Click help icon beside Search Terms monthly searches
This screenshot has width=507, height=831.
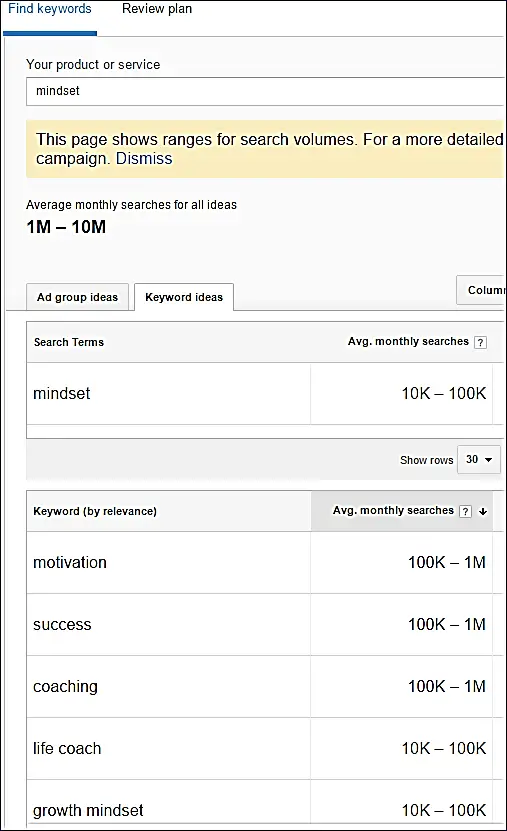point(480,342)
